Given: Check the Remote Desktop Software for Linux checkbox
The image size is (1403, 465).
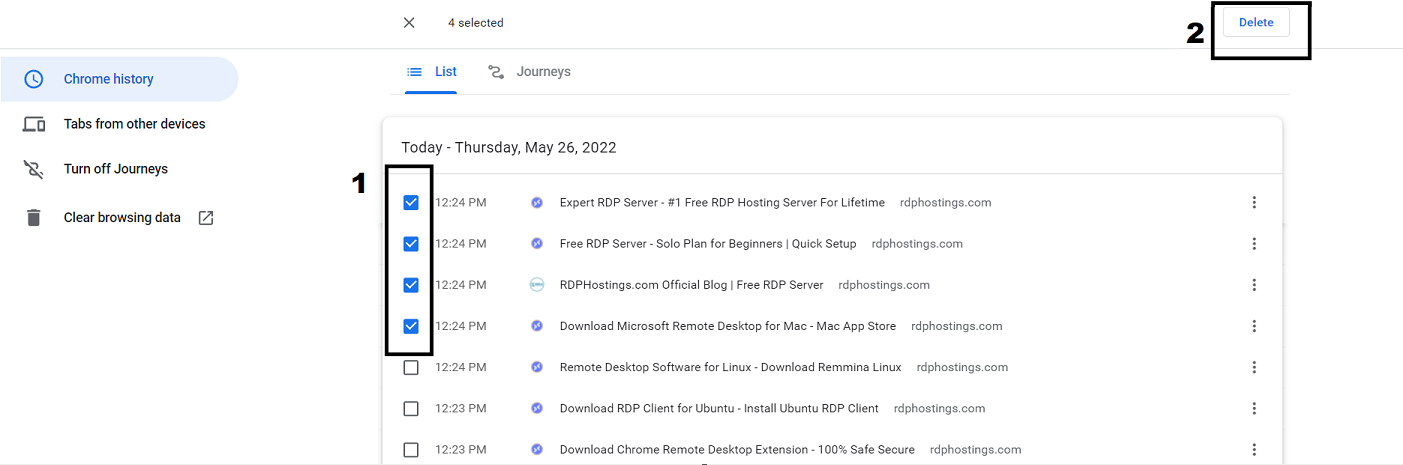Looking at the screenshot, I should (x=411, y=368).
